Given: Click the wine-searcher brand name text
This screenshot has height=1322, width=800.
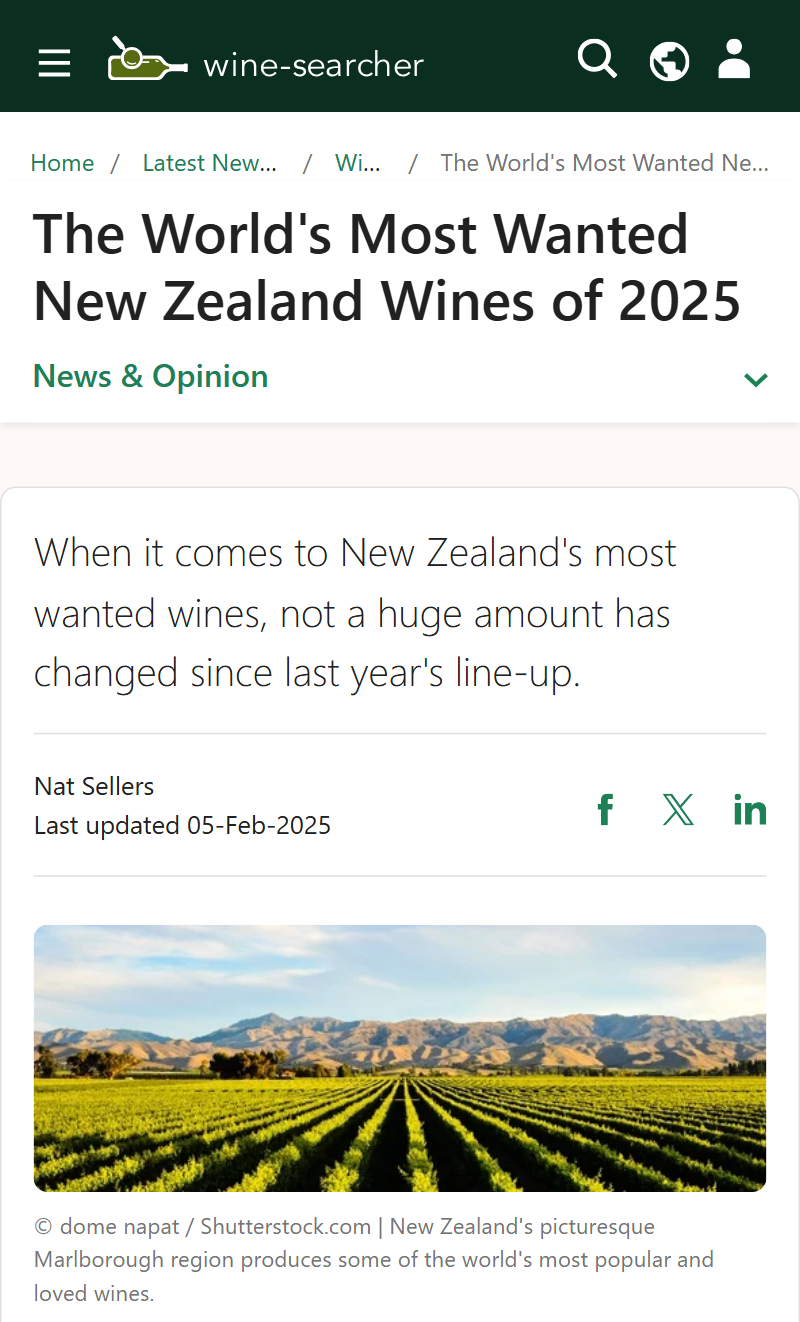Looking at the screenshot, I should click(x=314, y=65).
